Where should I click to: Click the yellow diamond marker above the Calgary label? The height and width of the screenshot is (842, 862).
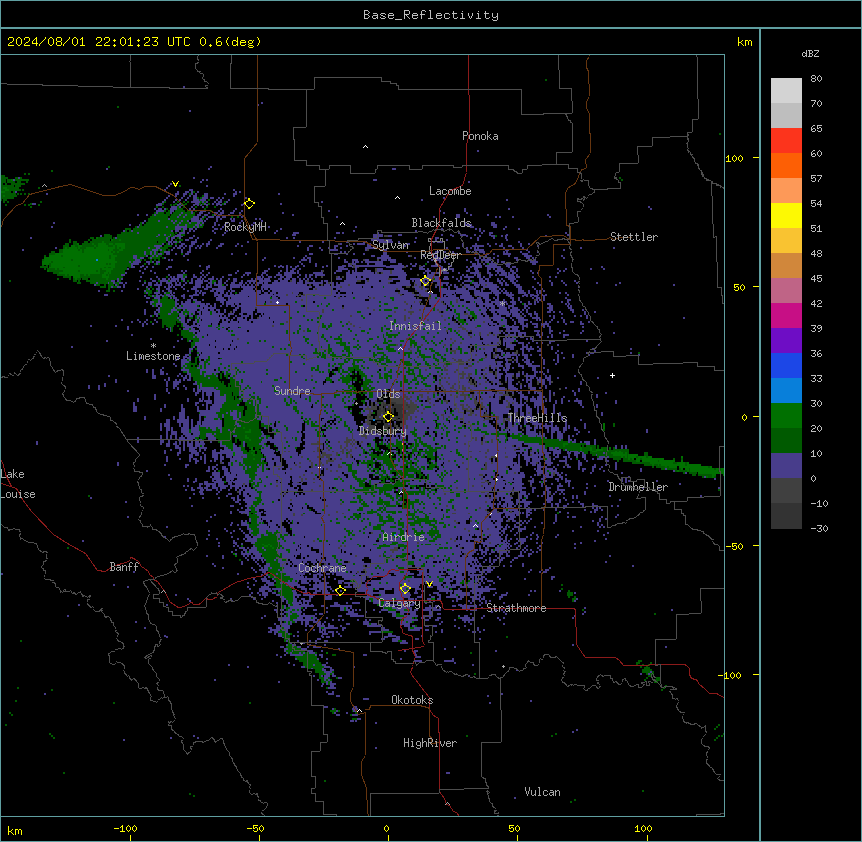405,589
